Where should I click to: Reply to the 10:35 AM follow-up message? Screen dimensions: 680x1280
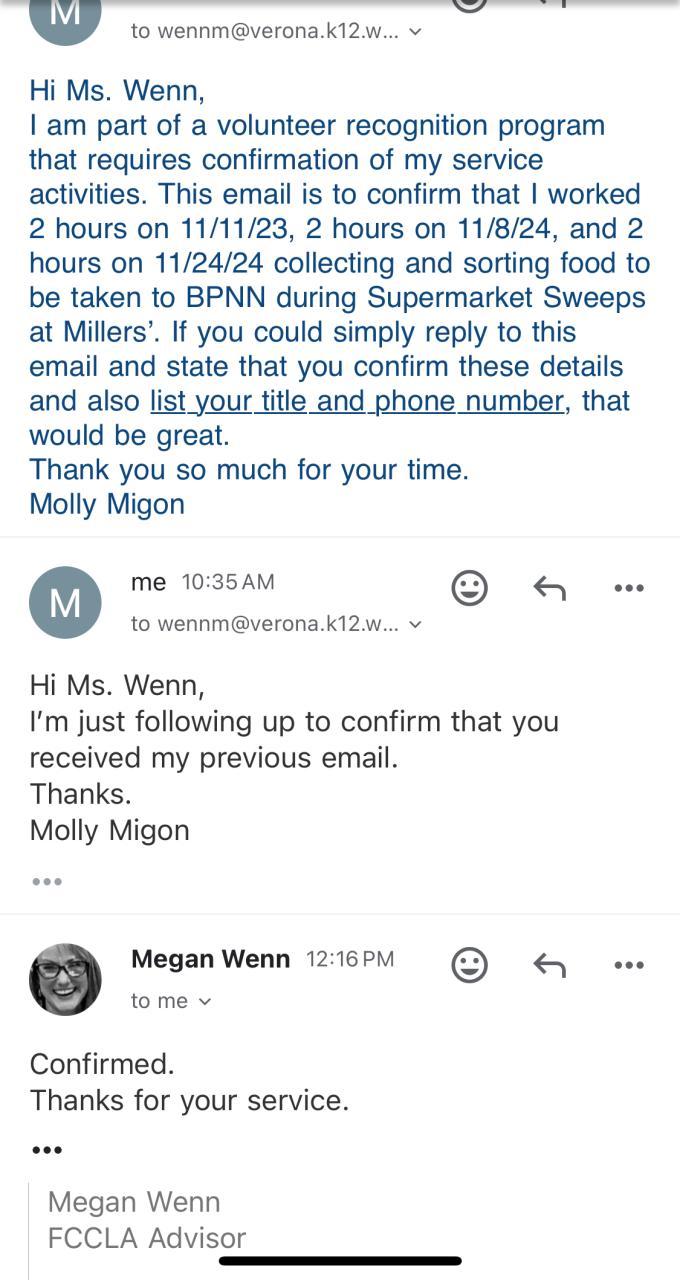(x=549, y=588)
